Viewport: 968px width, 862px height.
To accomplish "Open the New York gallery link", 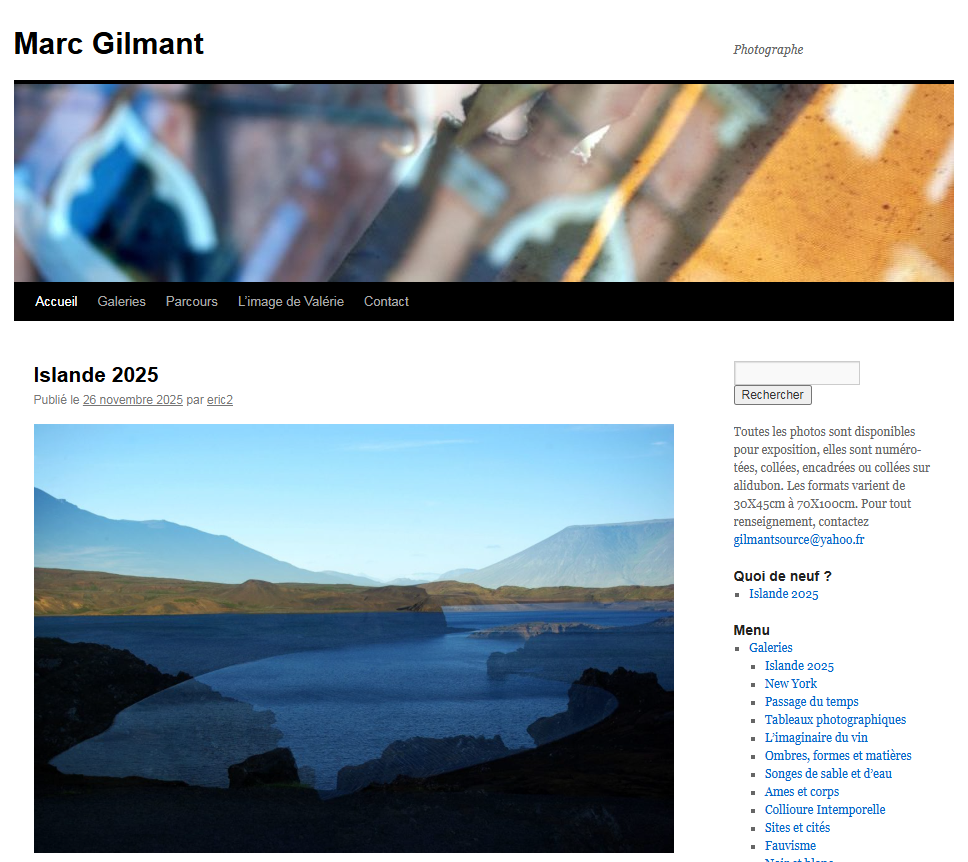I will coord(790,684).
